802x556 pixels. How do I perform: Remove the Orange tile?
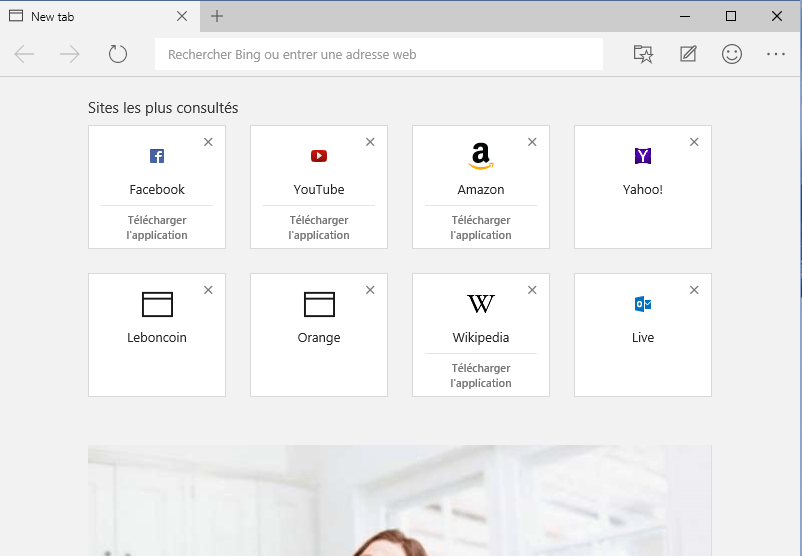(x=370, y=290)
